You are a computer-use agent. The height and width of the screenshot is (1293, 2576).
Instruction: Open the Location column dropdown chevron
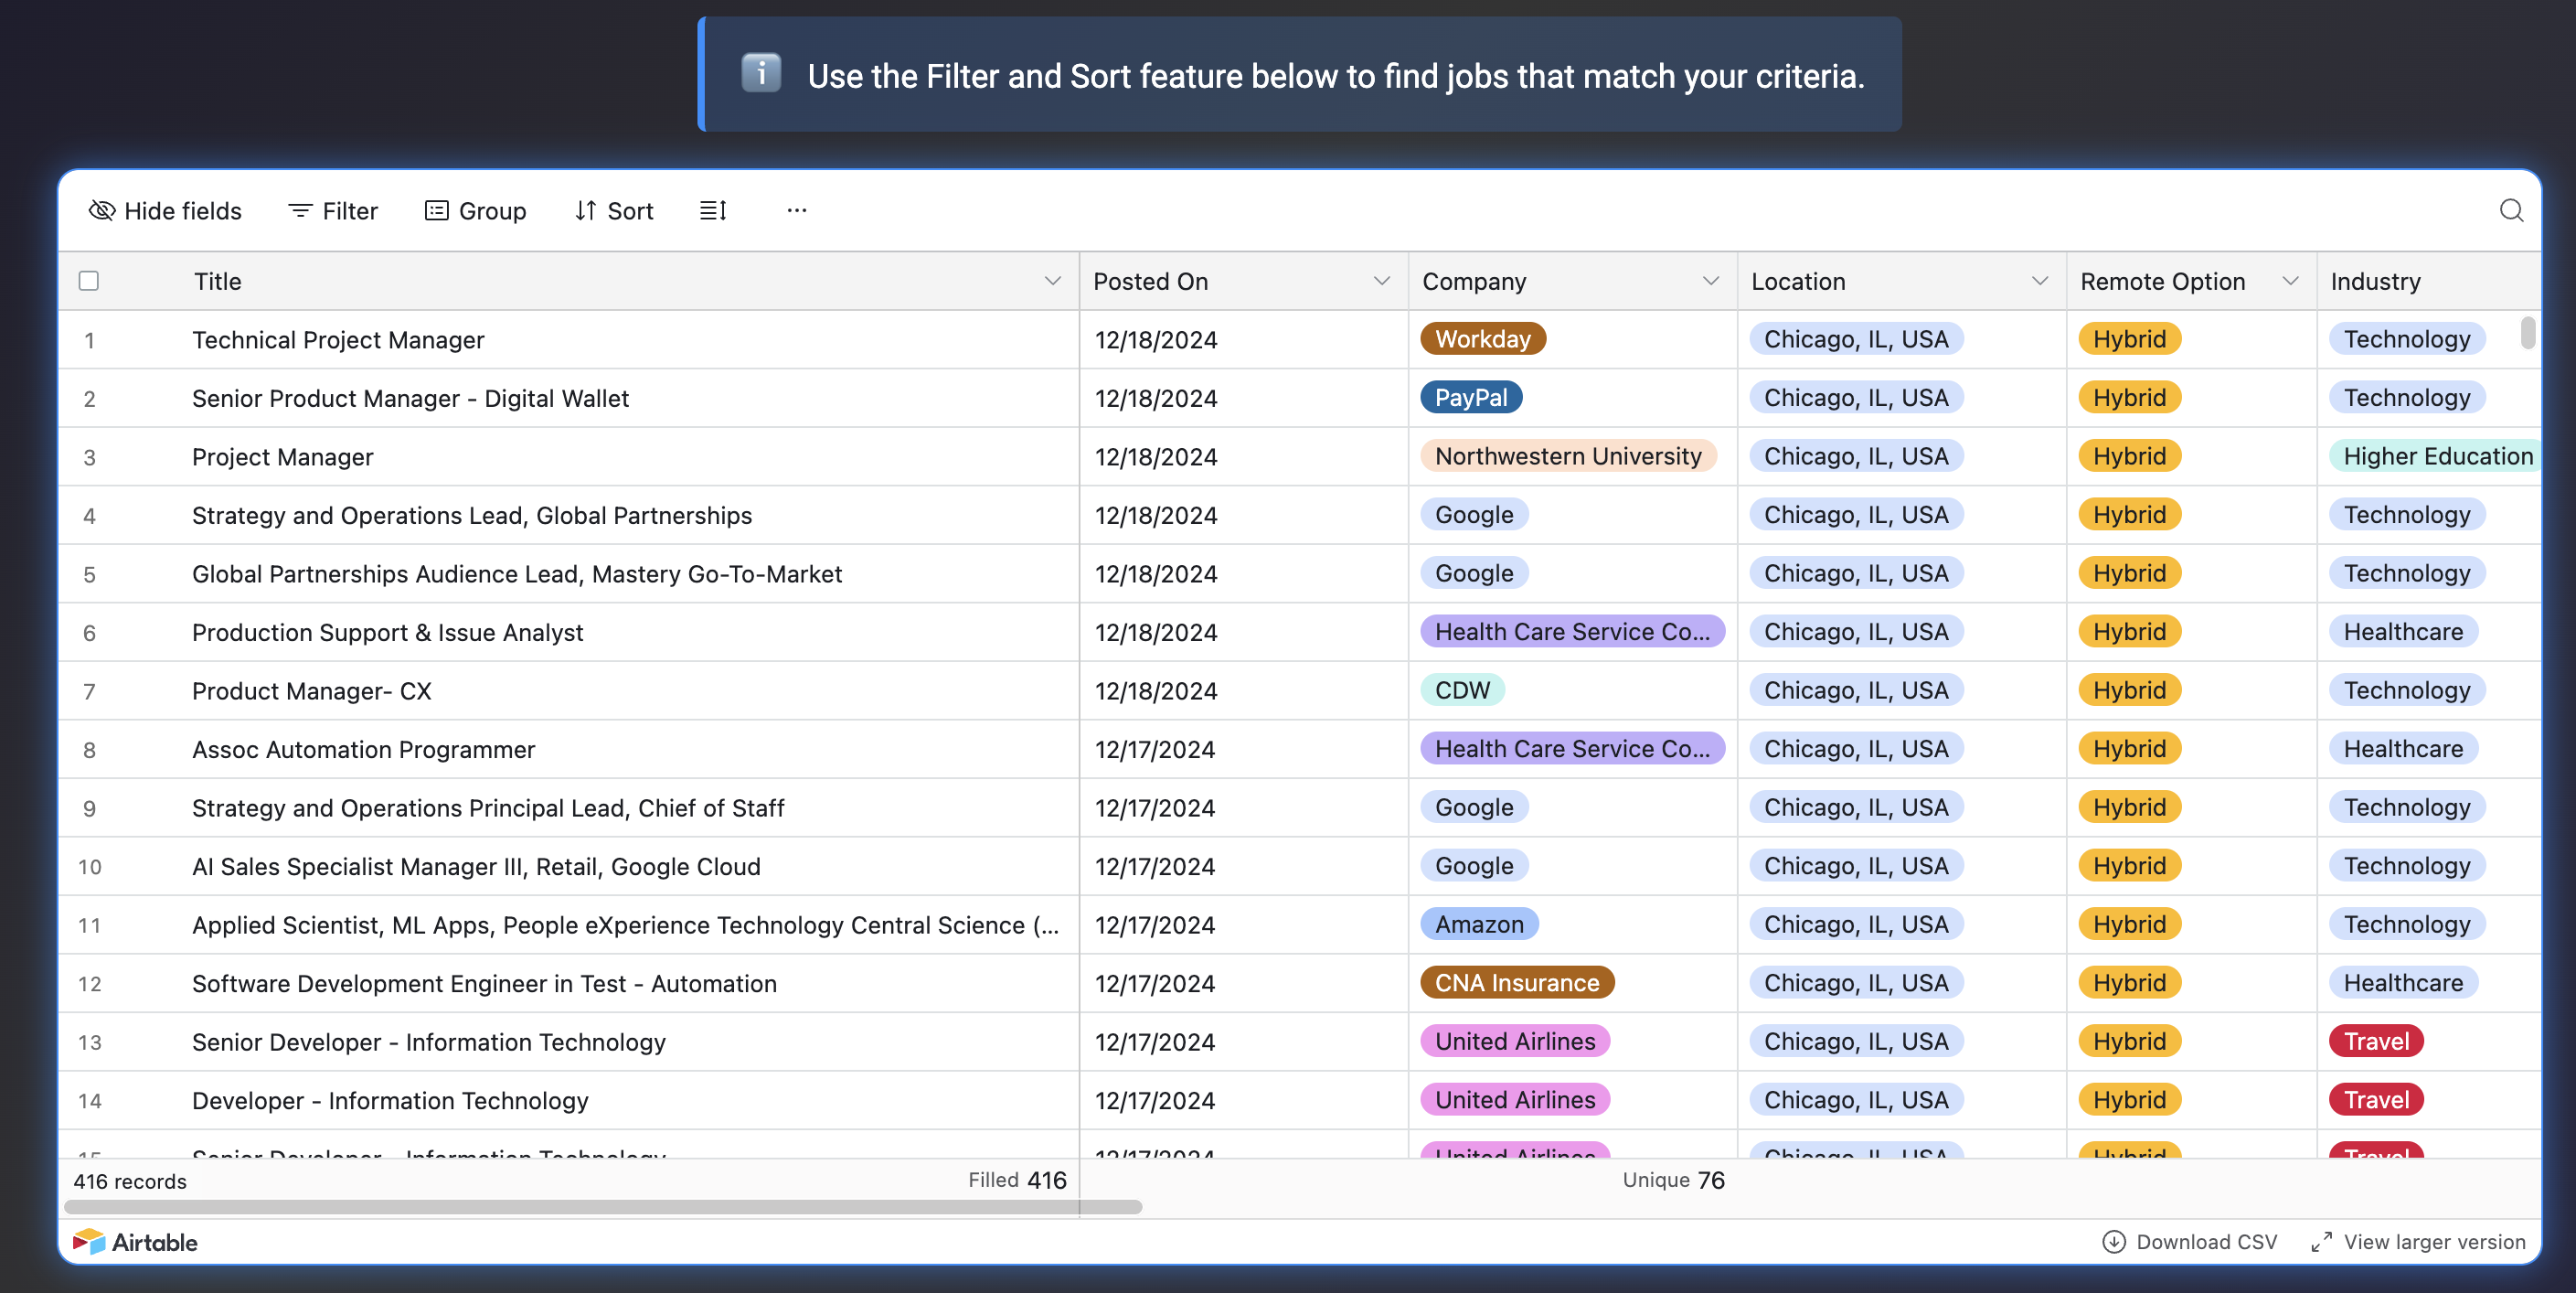click(2039, 281)
